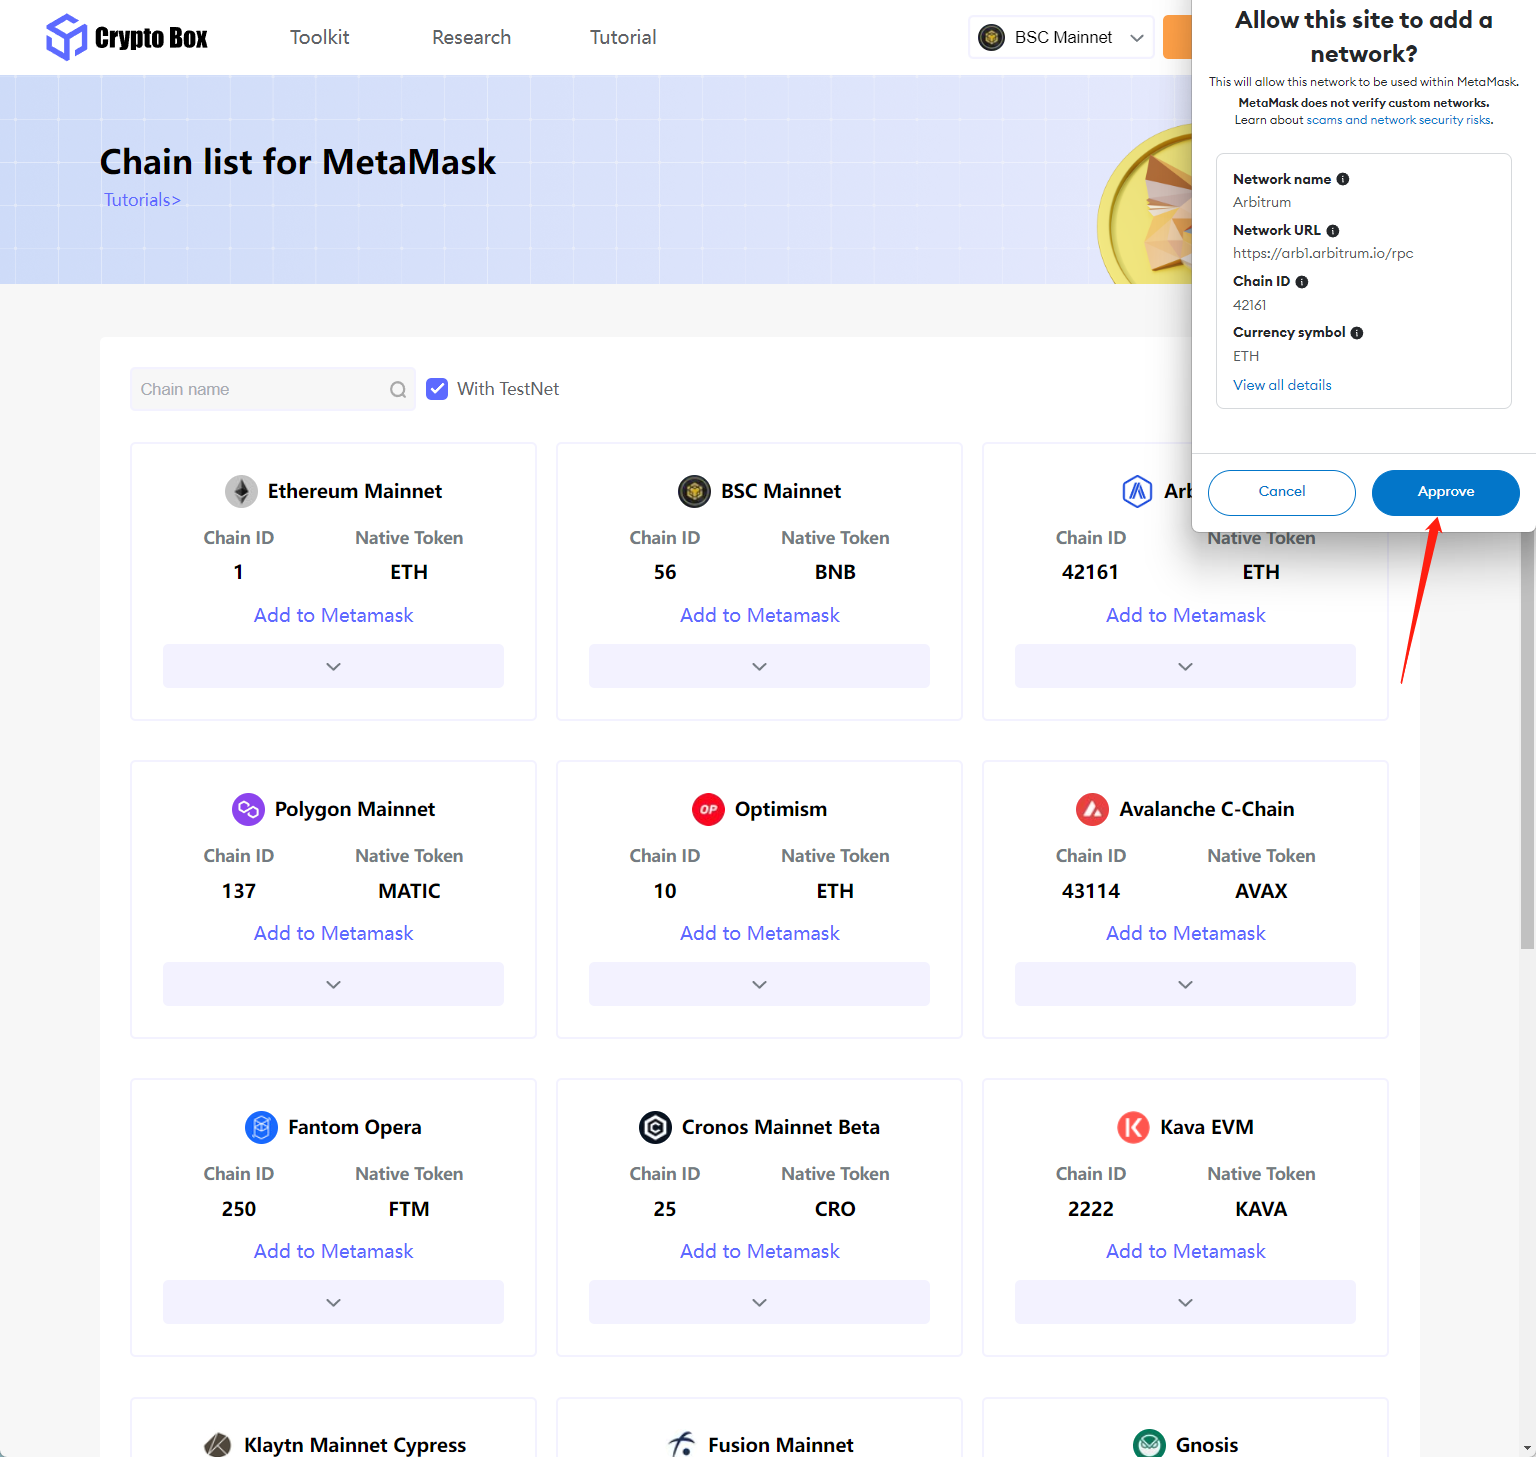This screenshot has width=1536, height=1457.
Task: Click the Chain list for MetaMask heading
Action: pos(298,162)
